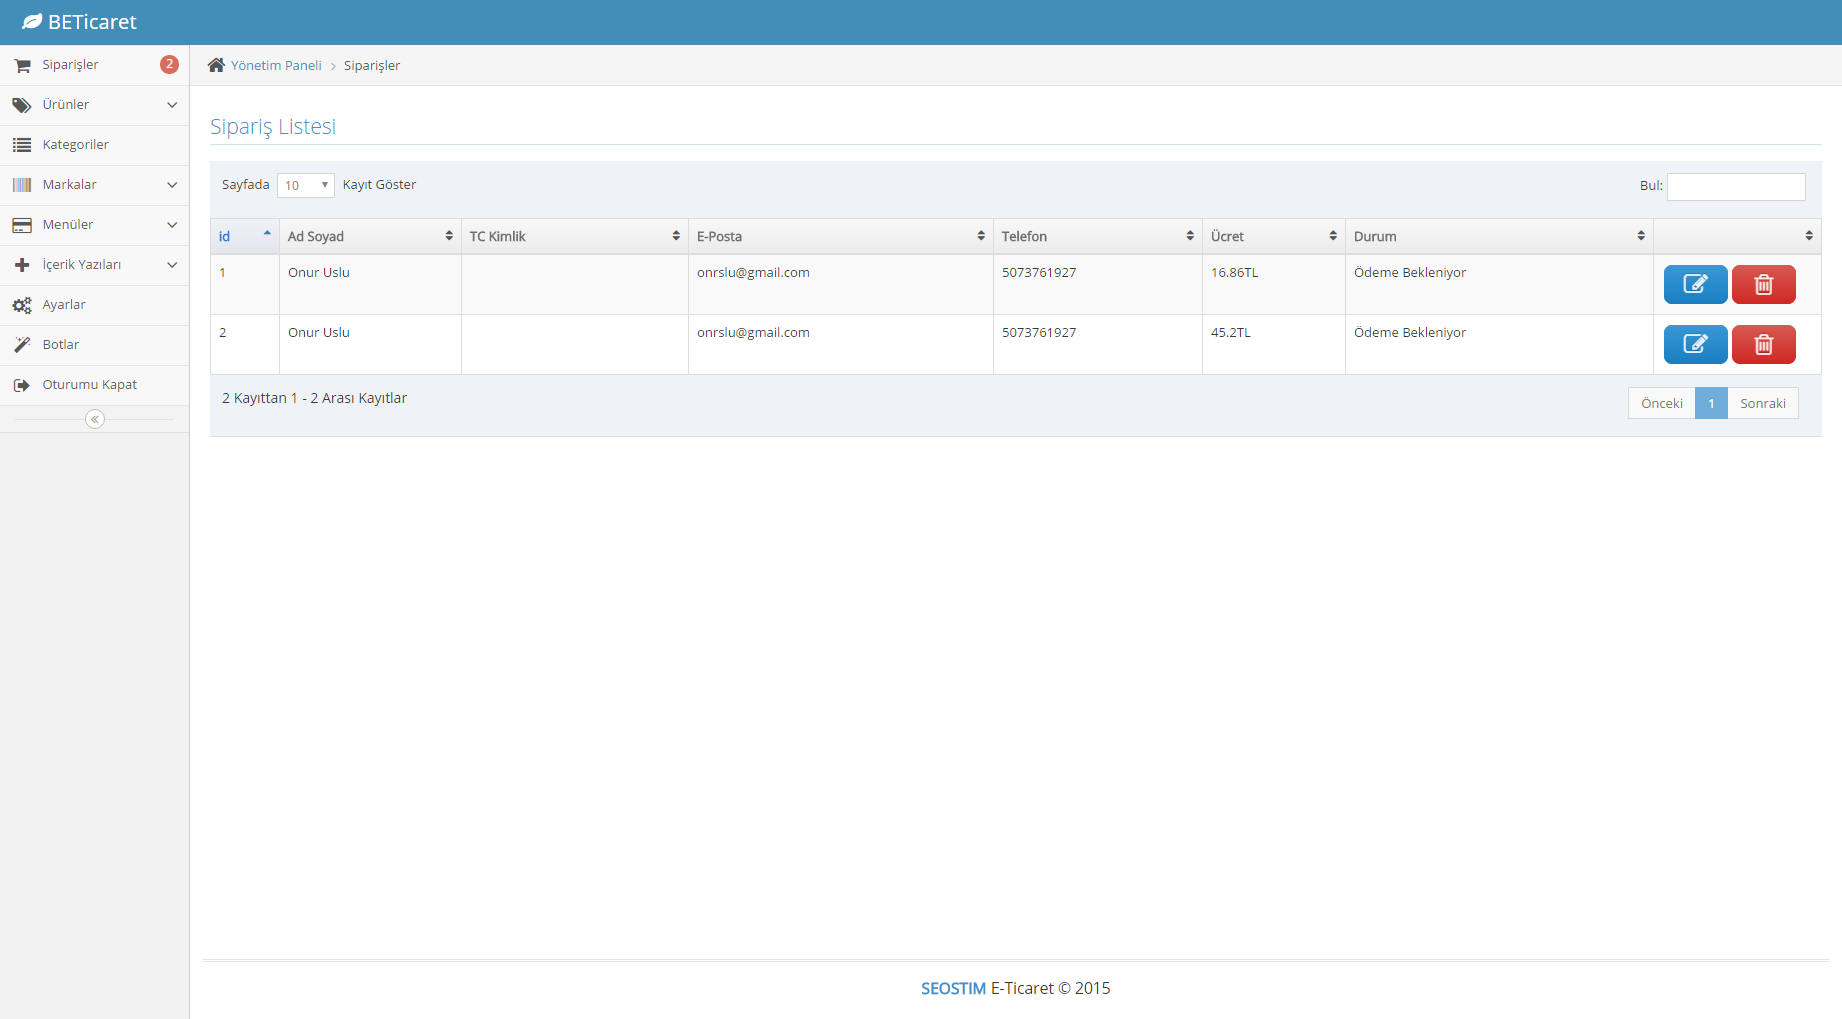
Task: Open the records-per-page dropdown
Action: point(305,185)
